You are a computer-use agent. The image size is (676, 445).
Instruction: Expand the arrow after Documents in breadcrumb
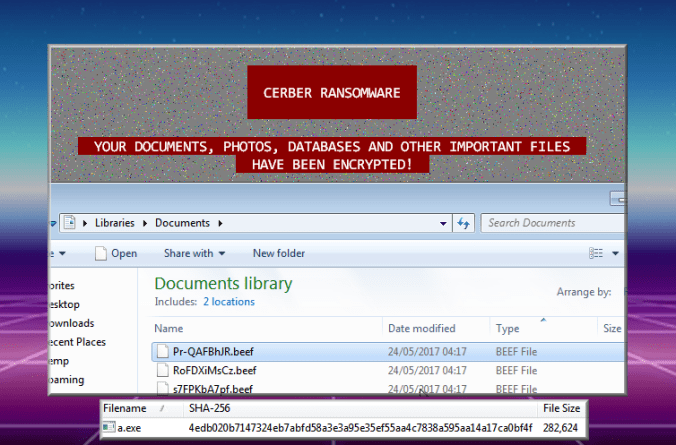click(x=219, y=222)
